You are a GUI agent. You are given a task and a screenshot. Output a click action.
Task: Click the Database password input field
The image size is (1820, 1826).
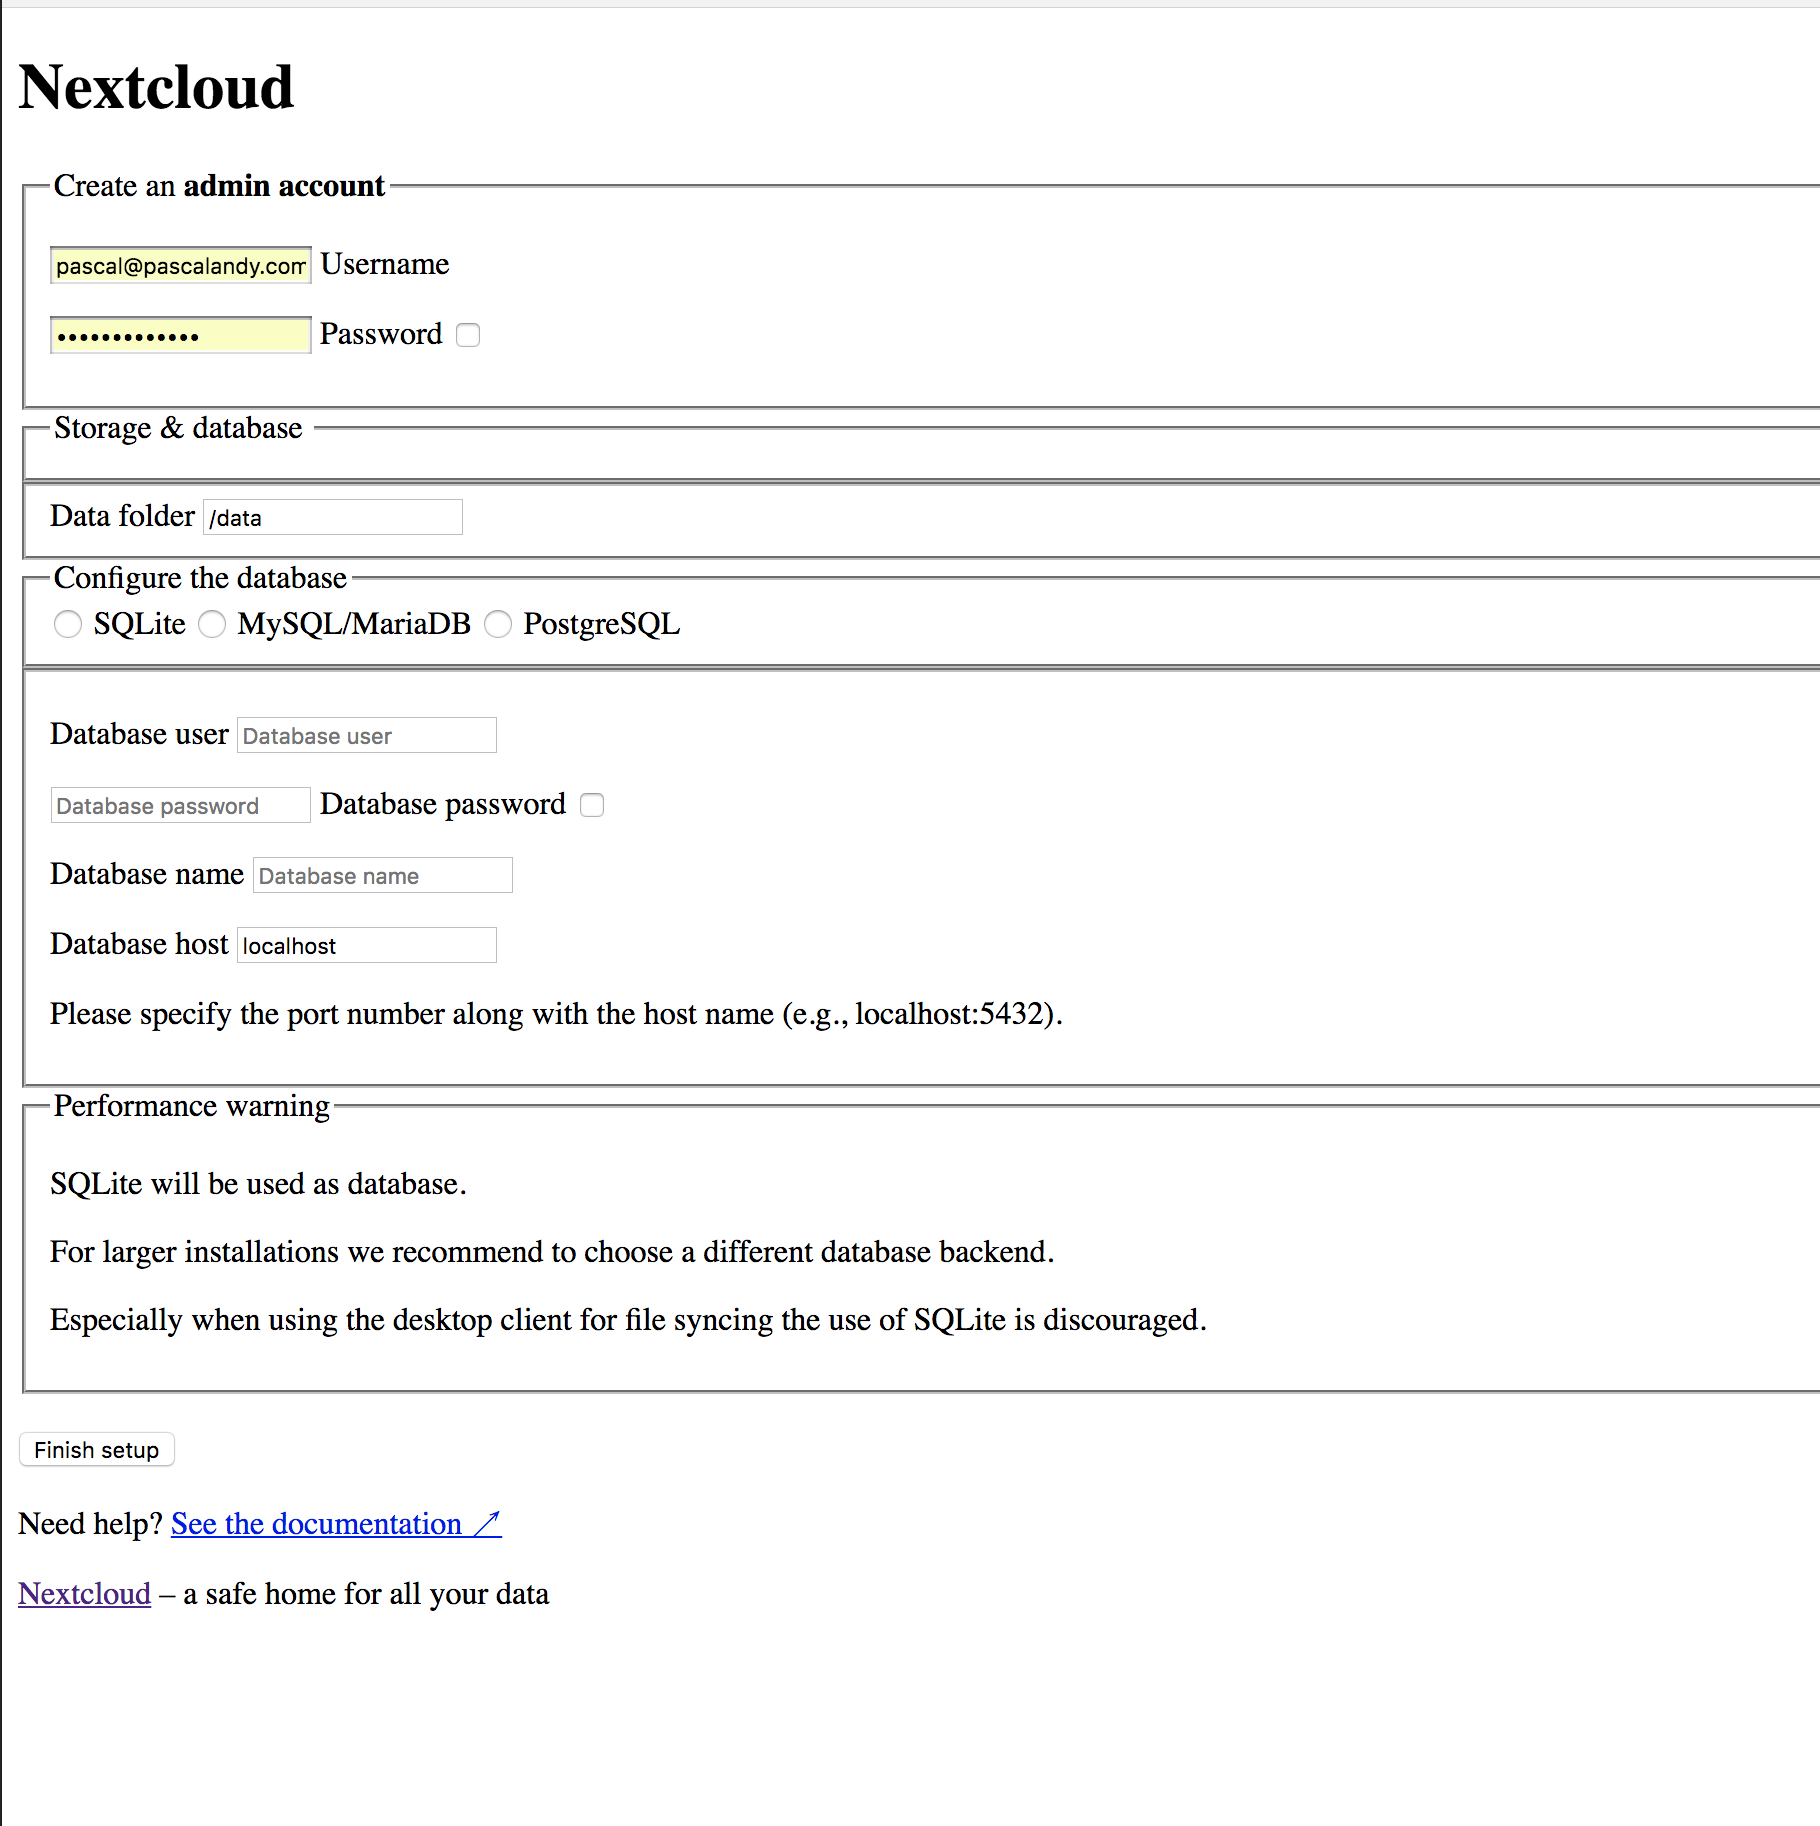[181, 805]
